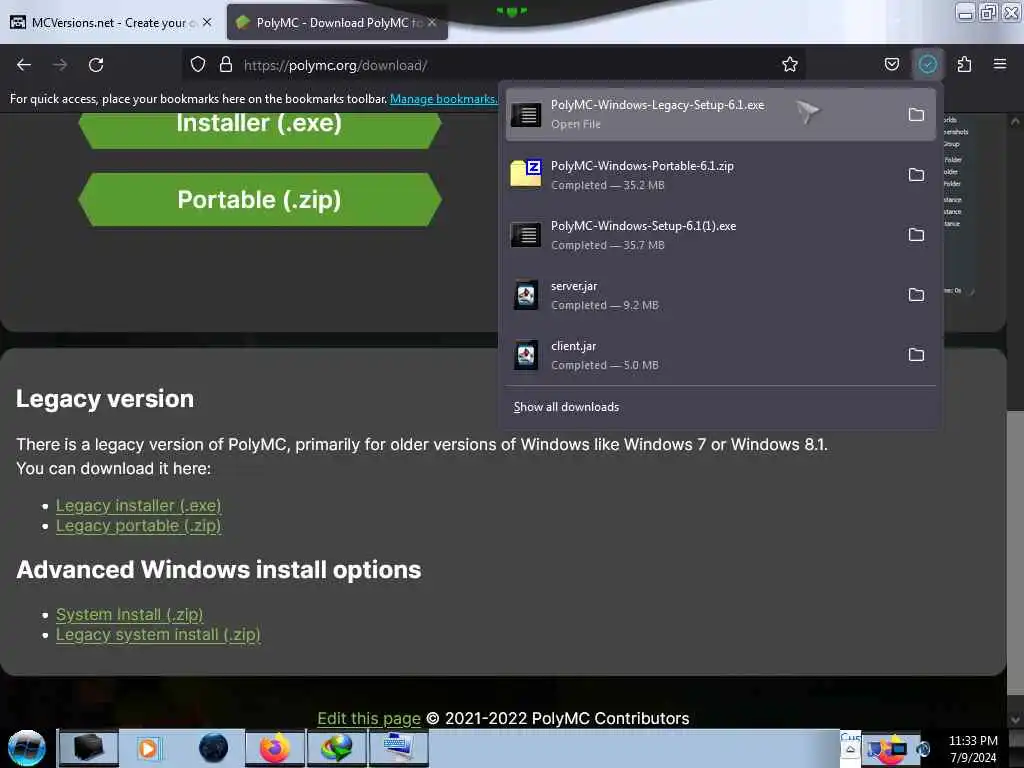This screenshot has height=768, width=1024.
Task: Open the Legacy system install (.zip) link
Action: 158,635
